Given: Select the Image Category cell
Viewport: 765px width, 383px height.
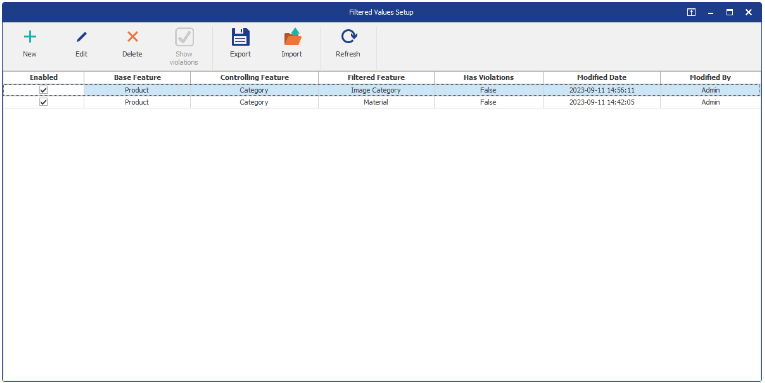Looking at the screenshot, I should click(x=376, y=90).
